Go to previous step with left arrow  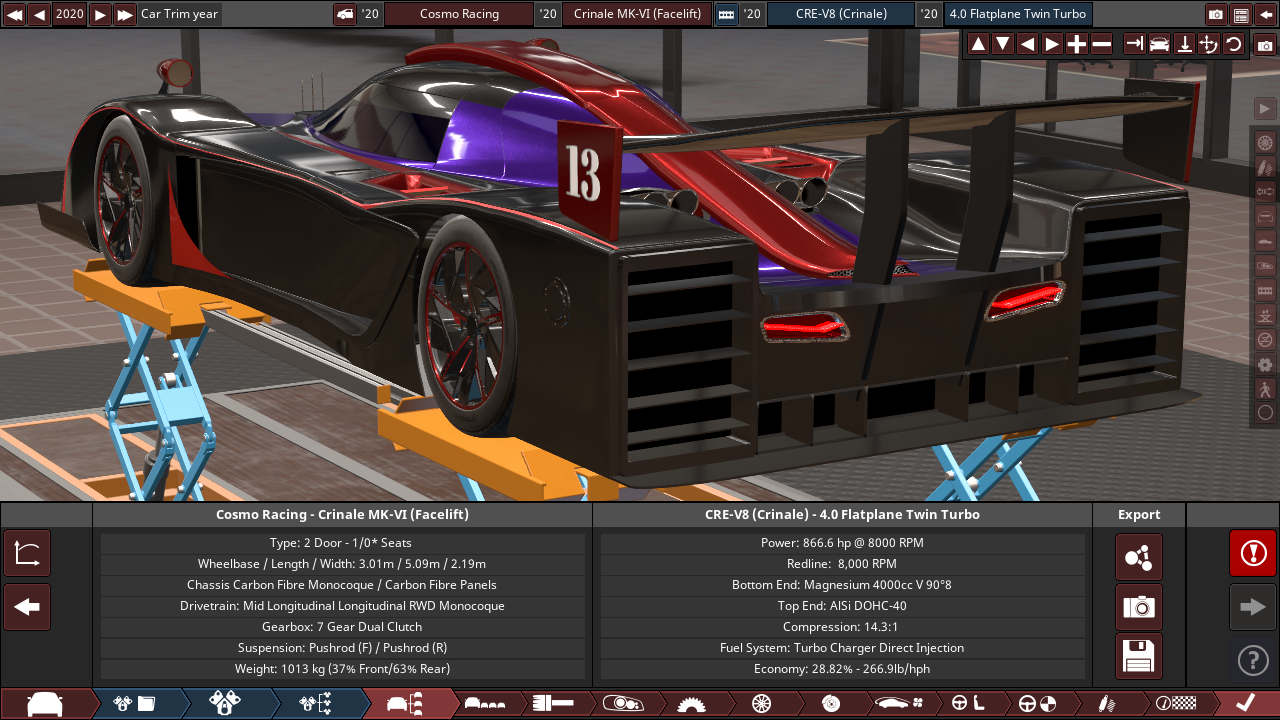tap(27, 607)
